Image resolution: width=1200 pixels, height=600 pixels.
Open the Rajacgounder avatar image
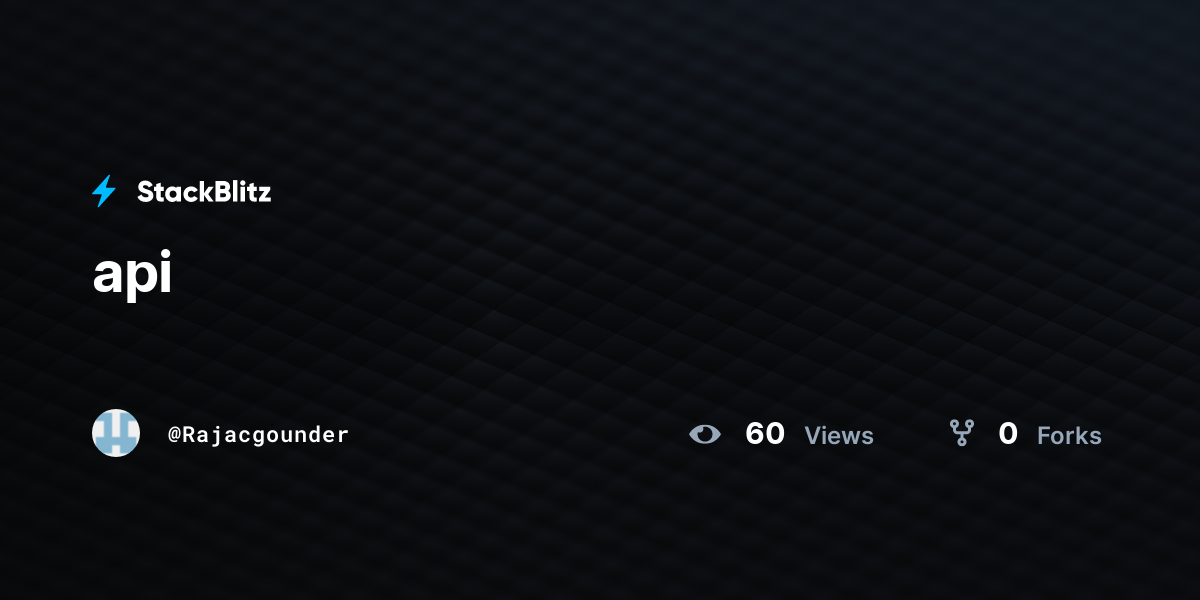116,433
